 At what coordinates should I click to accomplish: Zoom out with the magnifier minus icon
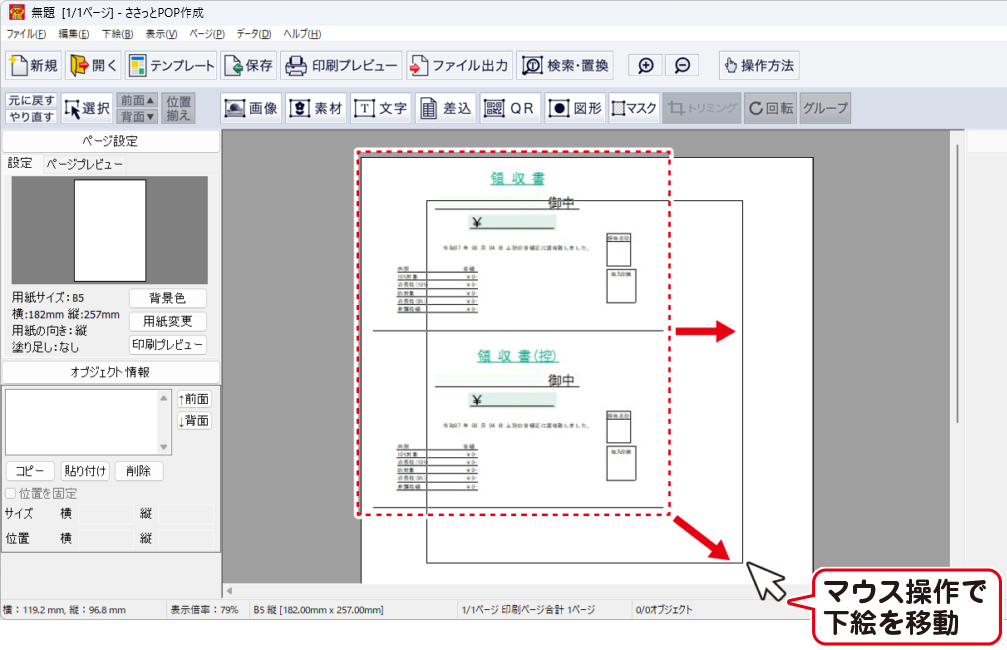pos(682,66)
